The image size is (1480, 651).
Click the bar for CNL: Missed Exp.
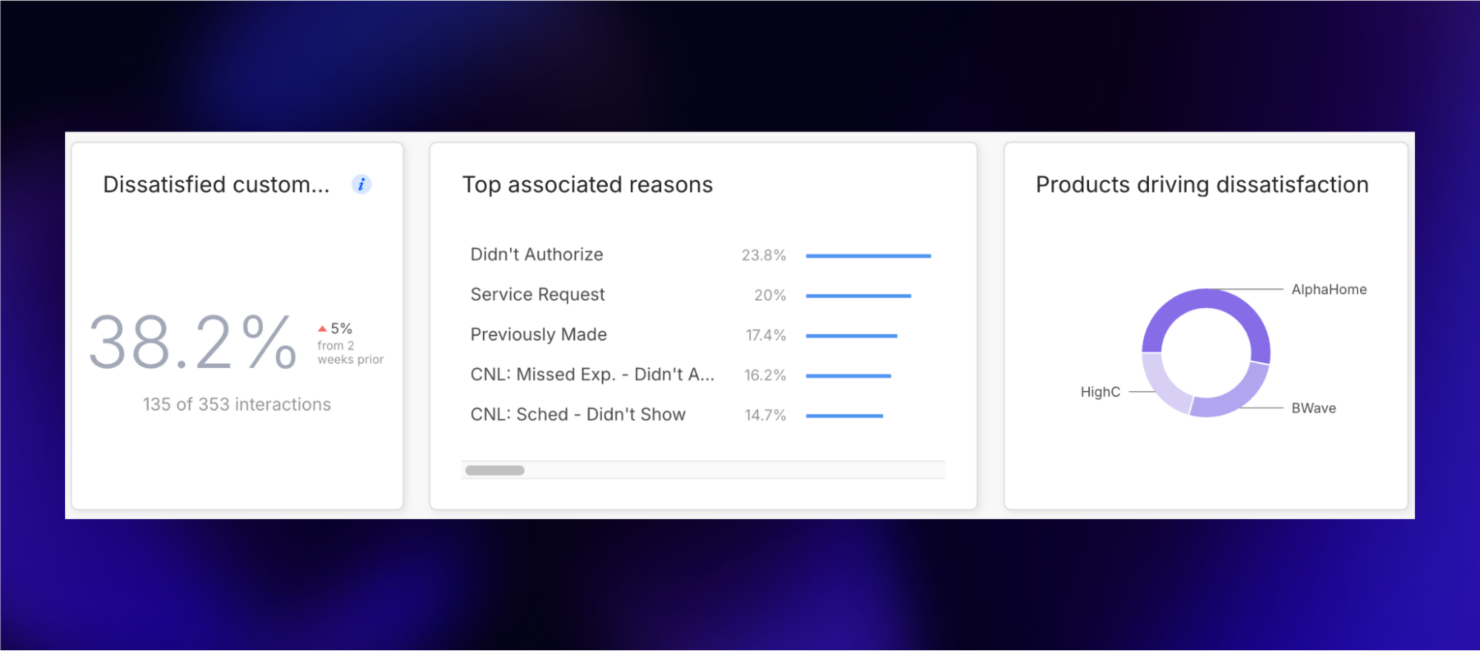pyautogui.click(x=848, y=376)
